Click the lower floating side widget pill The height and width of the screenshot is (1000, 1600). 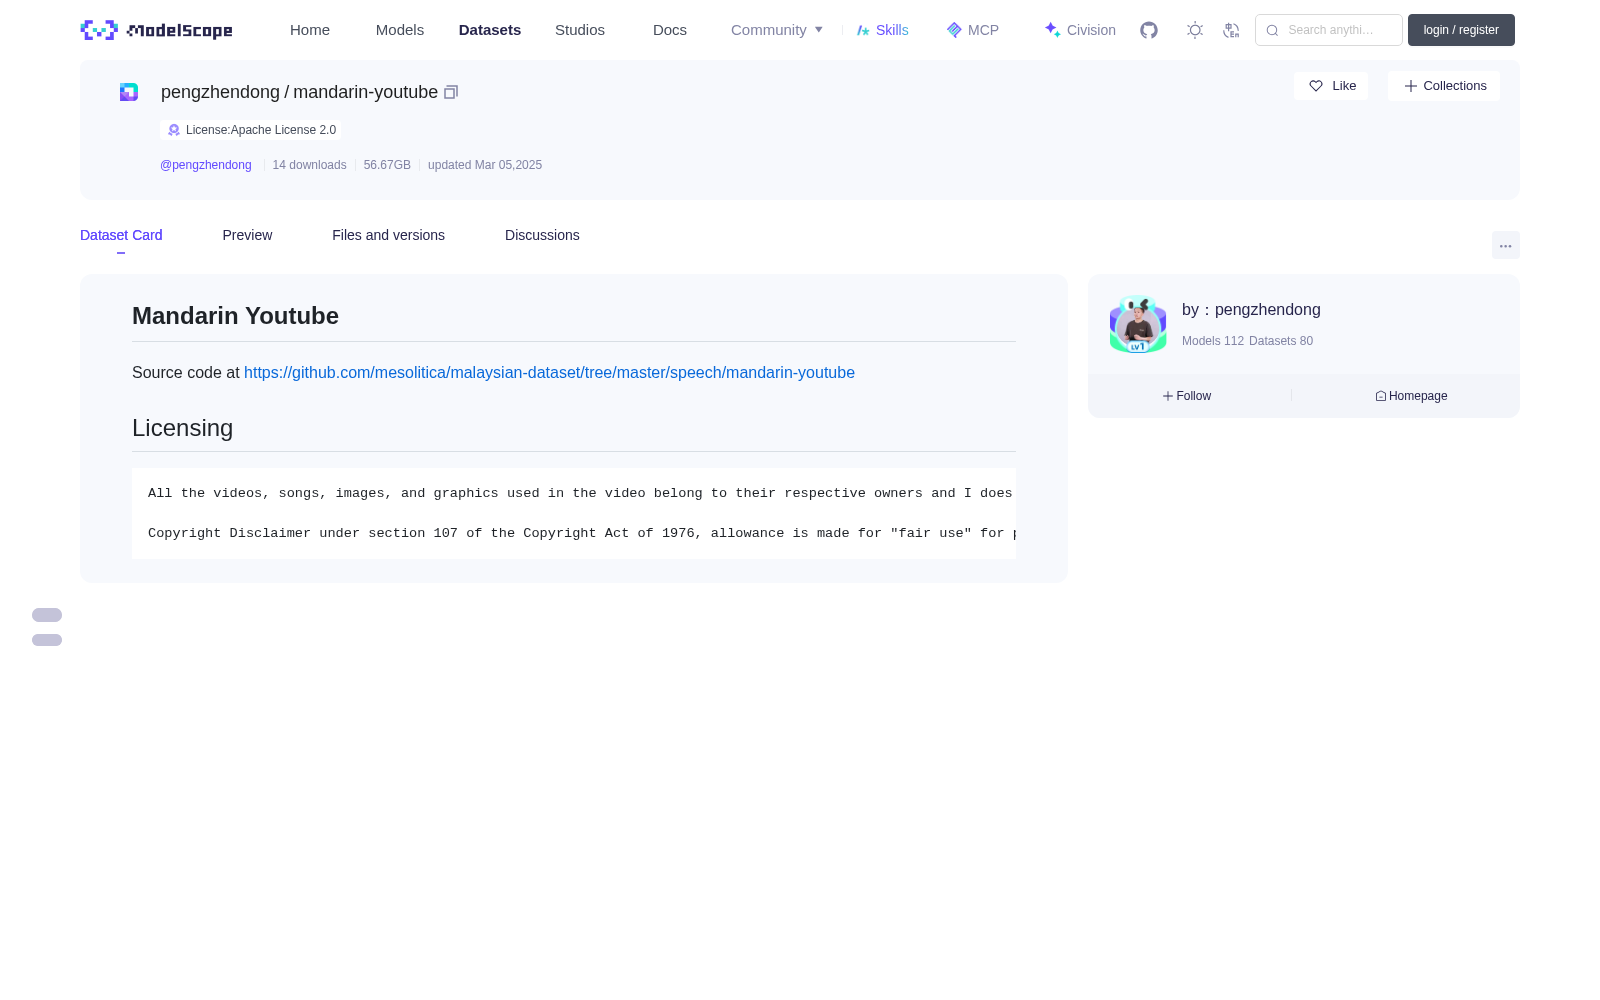(47, 640)
